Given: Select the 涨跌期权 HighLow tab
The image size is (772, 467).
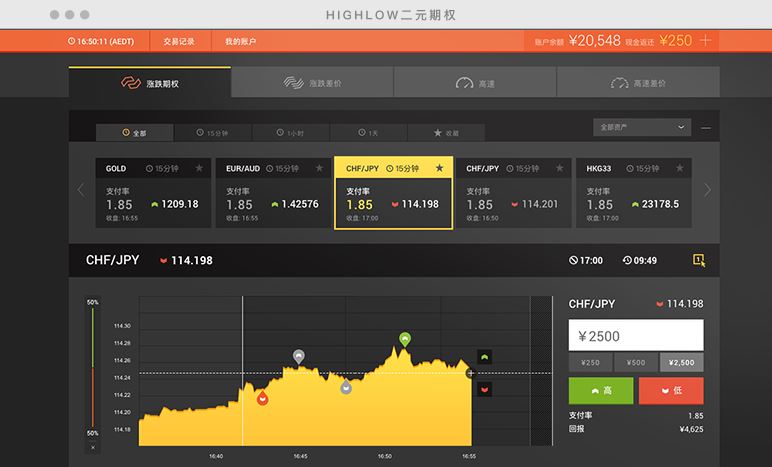Looking at the screenshot, I should [x=150, y=83].
